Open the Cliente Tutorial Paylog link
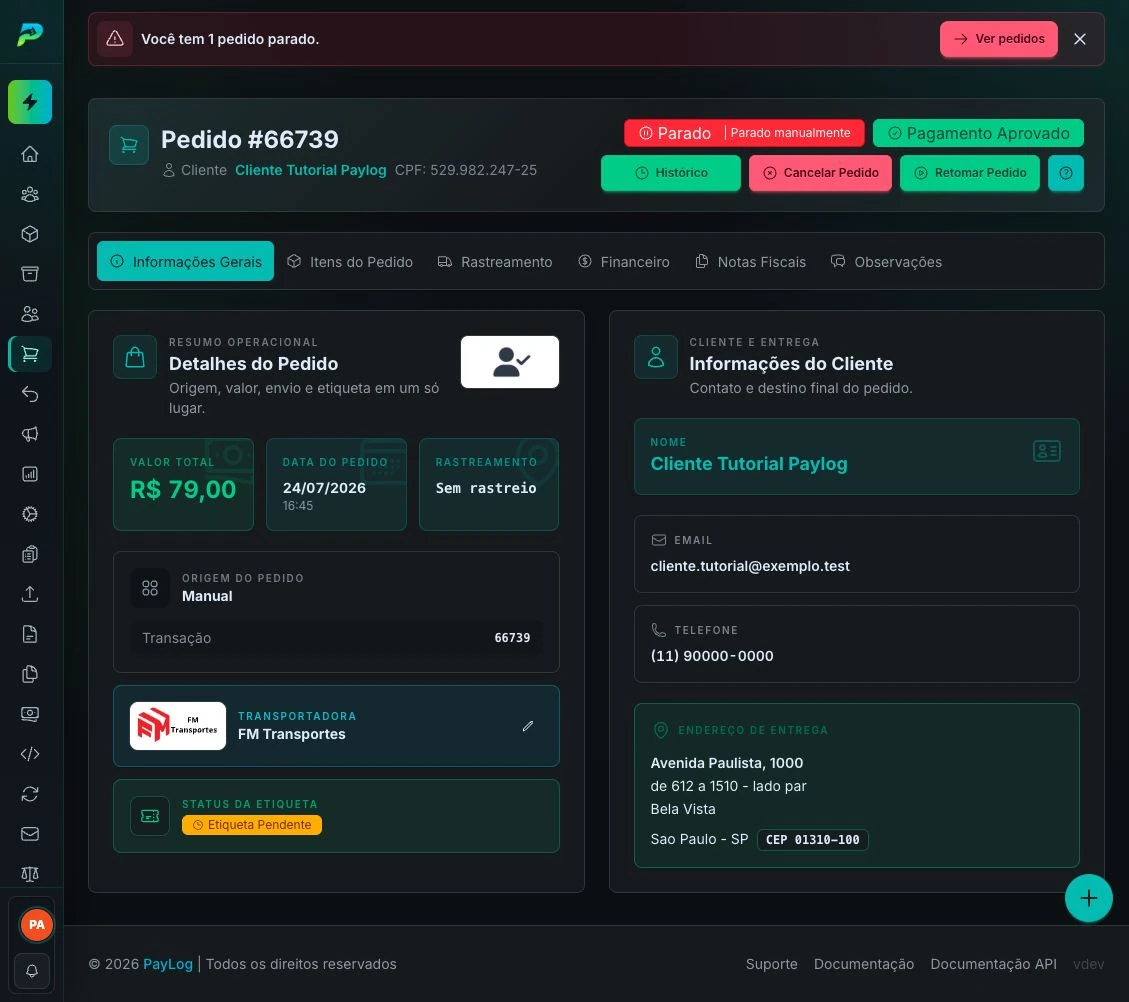The width and height of the screenshot is (1129, 1002). [x=310, y=170]
